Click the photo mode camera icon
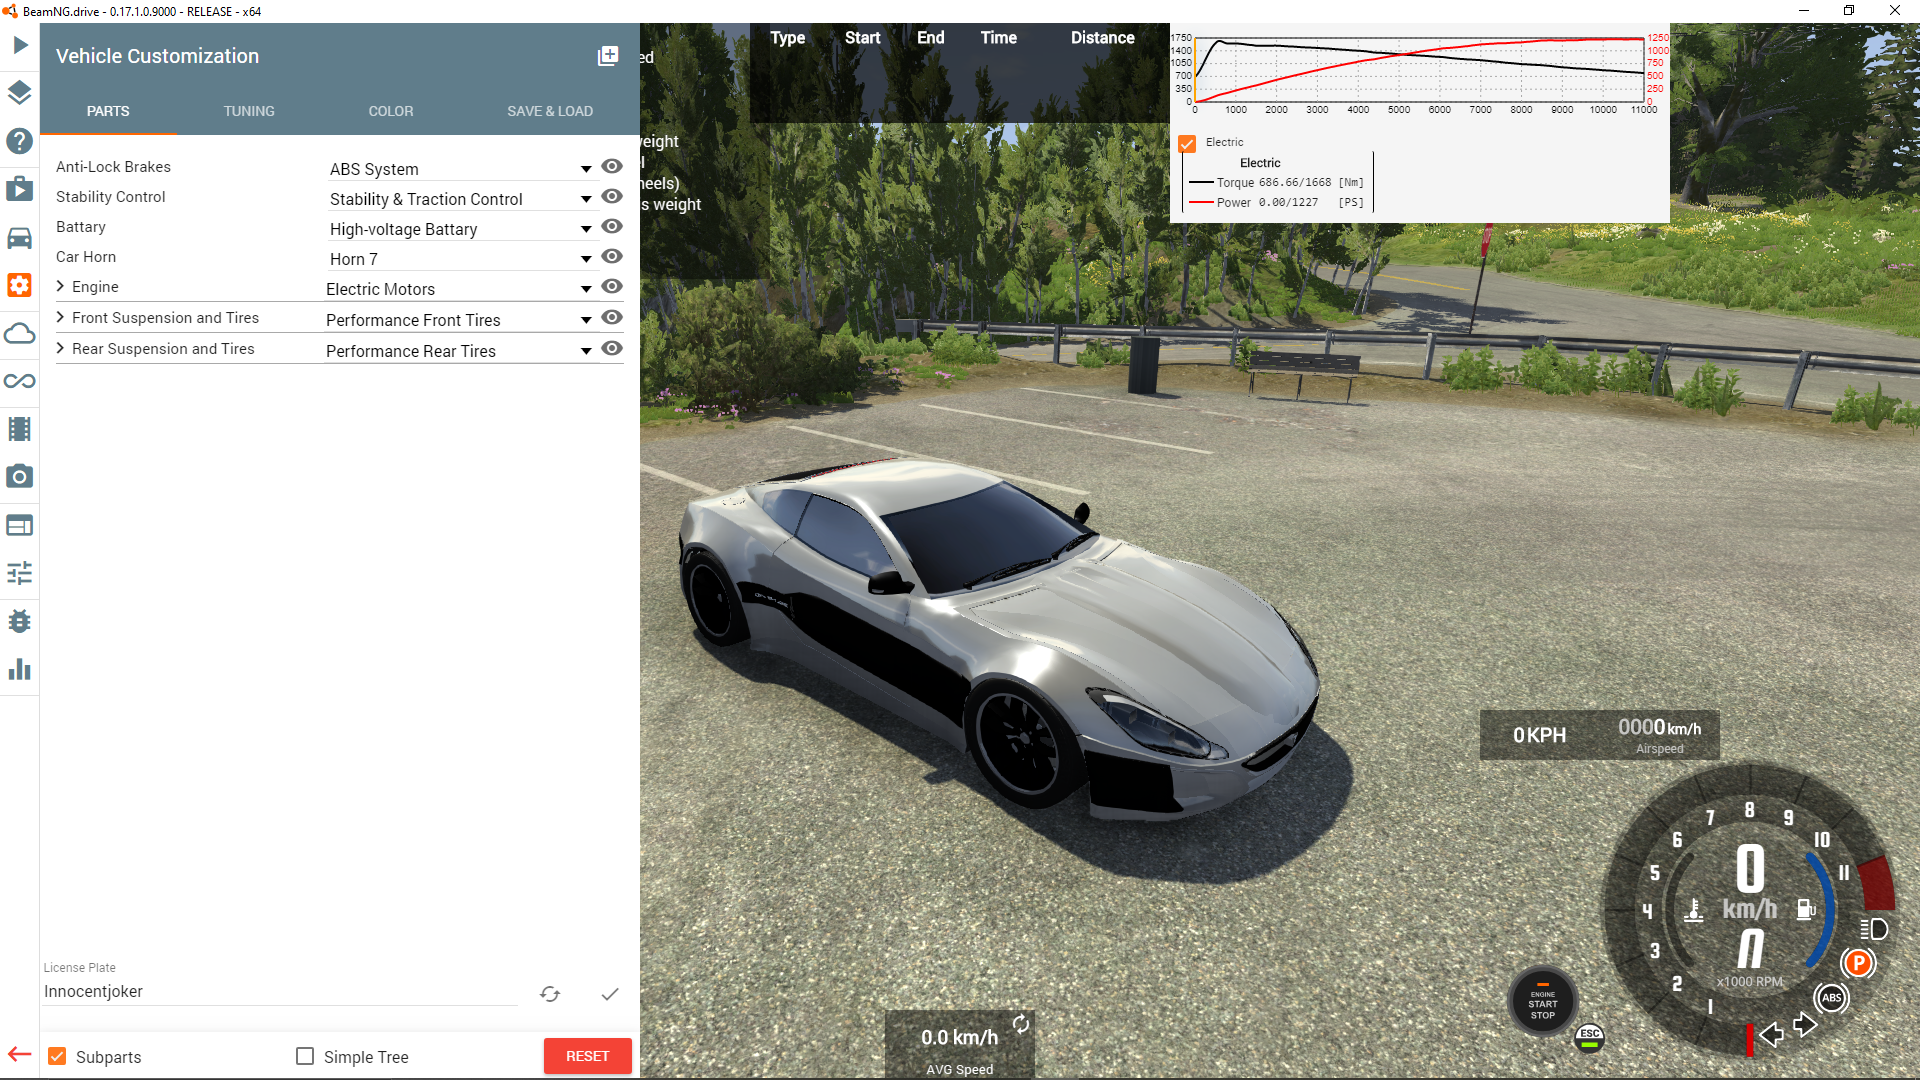 tap(20, 477)
